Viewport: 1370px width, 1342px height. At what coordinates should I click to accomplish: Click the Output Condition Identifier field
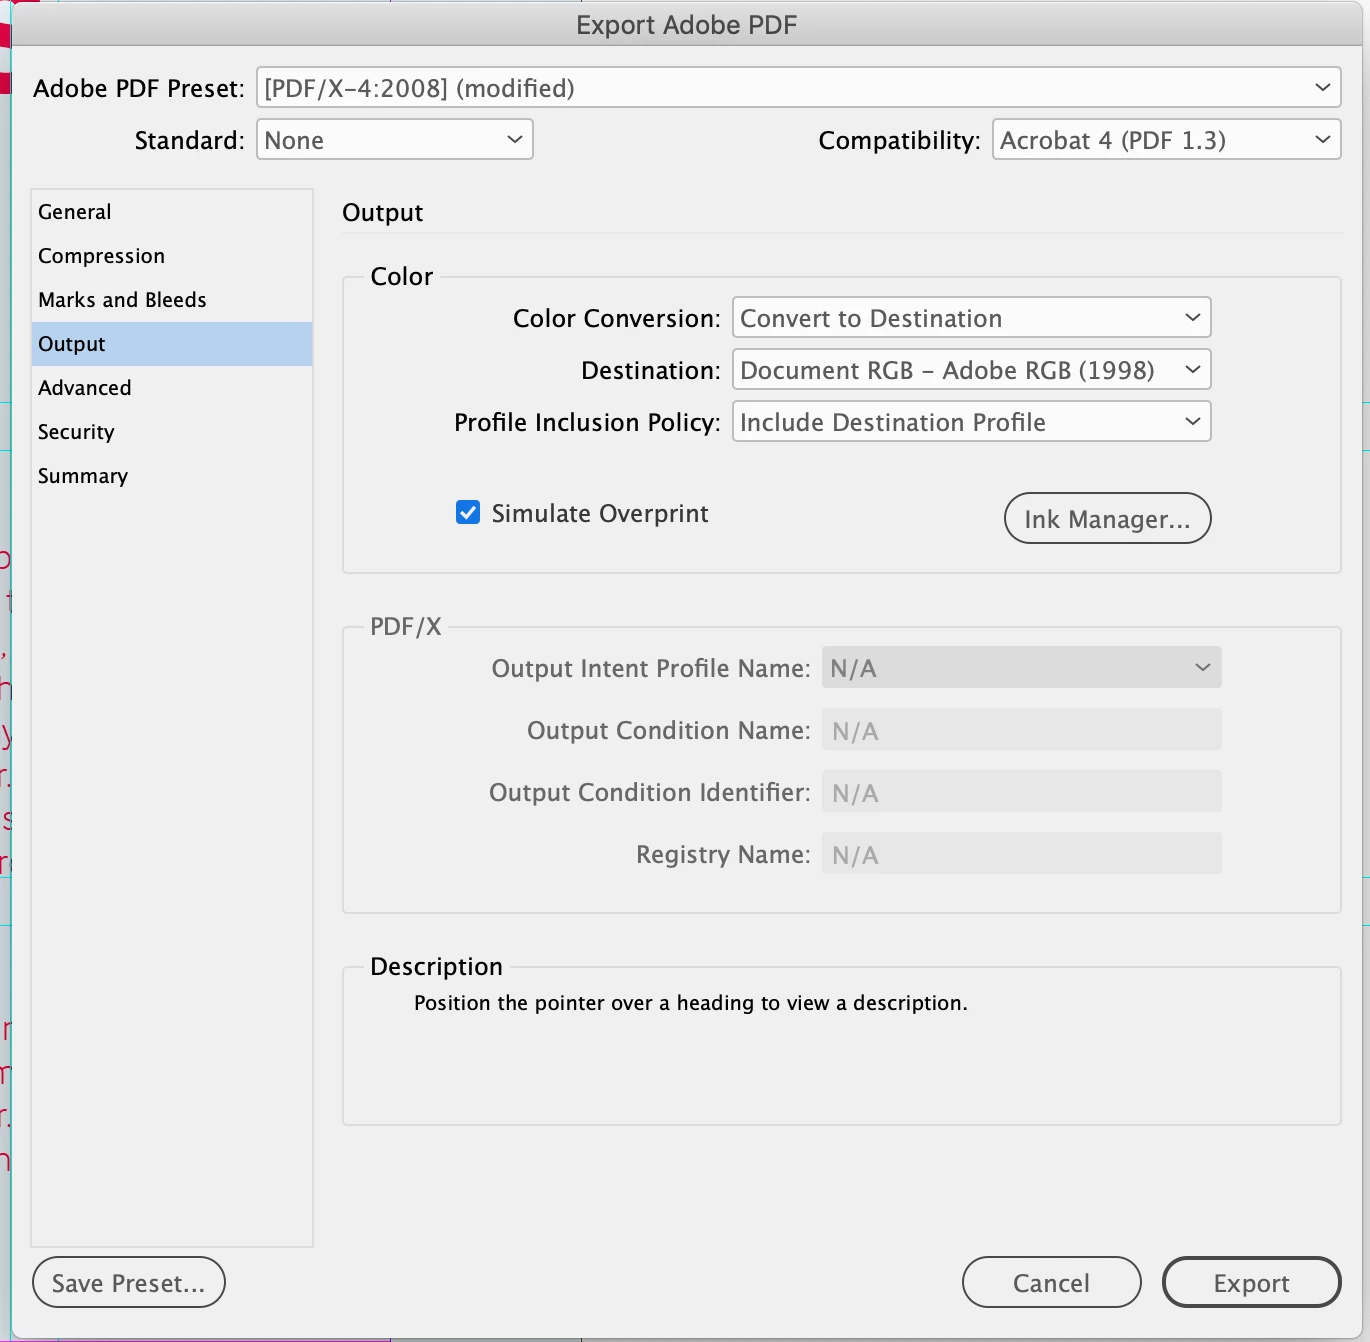coord(1021,792)
